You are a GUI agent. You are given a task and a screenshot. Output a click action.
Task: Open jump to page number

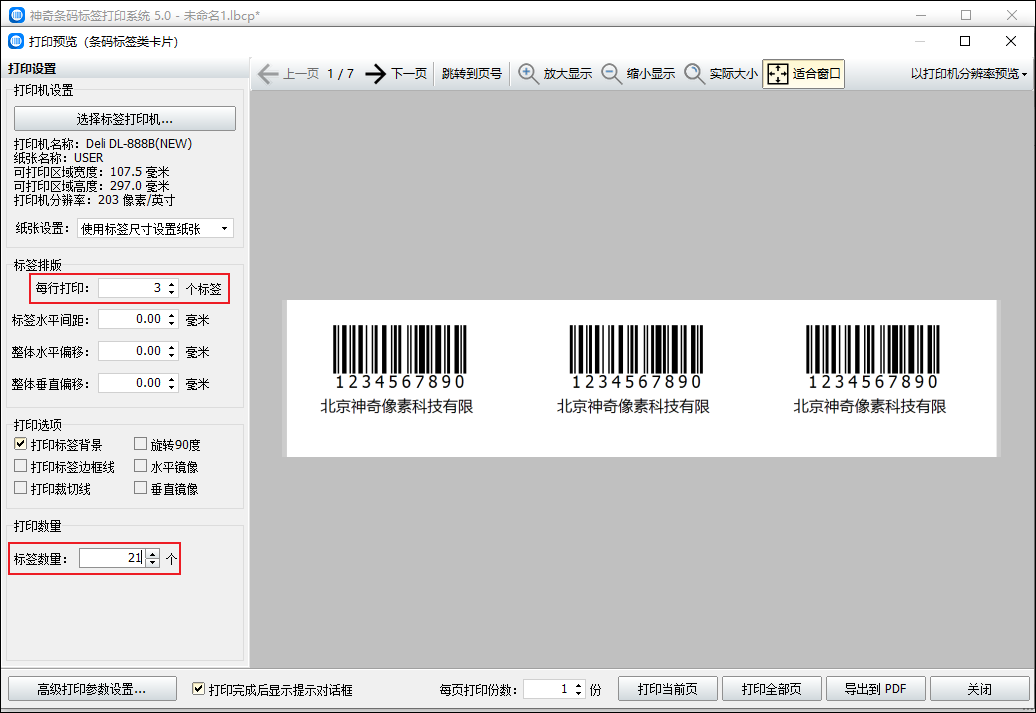point(472,73)
